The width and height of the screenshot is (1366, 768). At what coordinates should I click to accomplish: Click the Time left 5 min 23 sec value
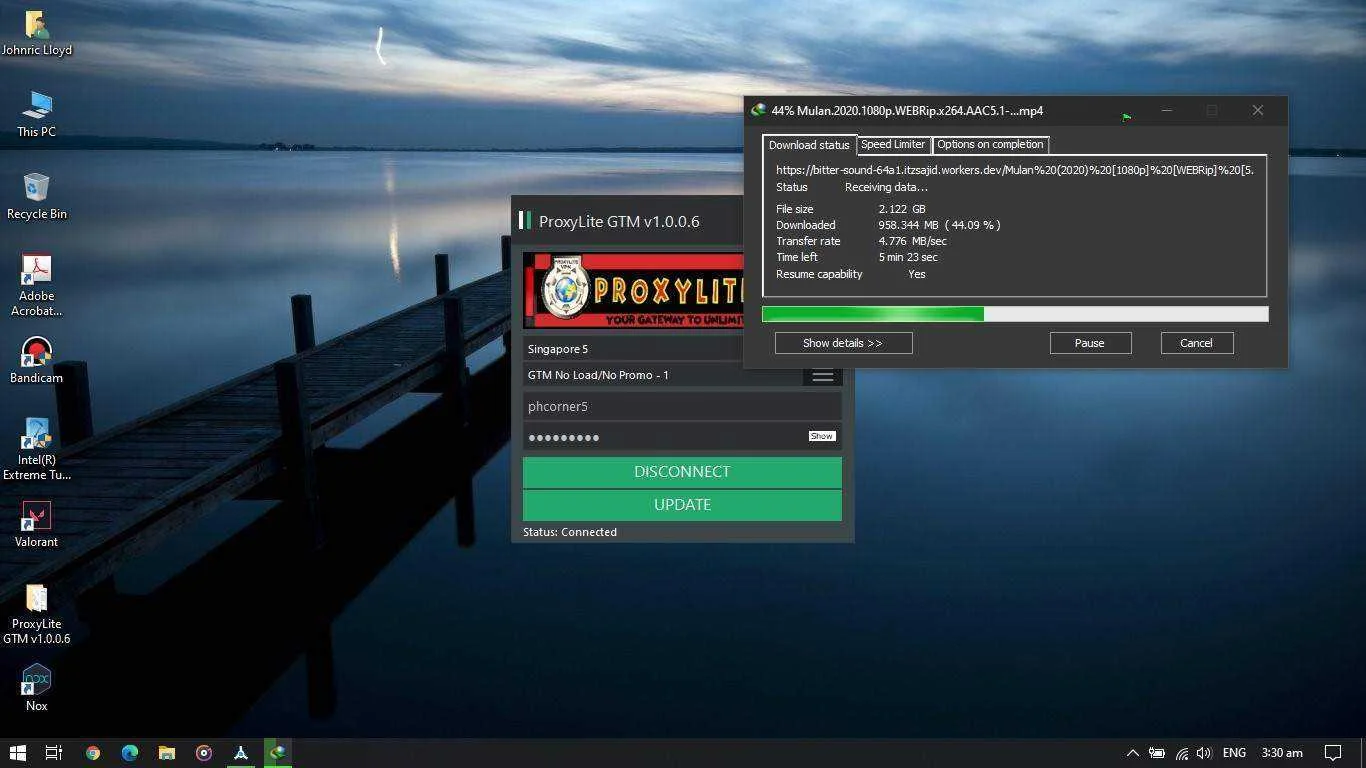point(908,257)
